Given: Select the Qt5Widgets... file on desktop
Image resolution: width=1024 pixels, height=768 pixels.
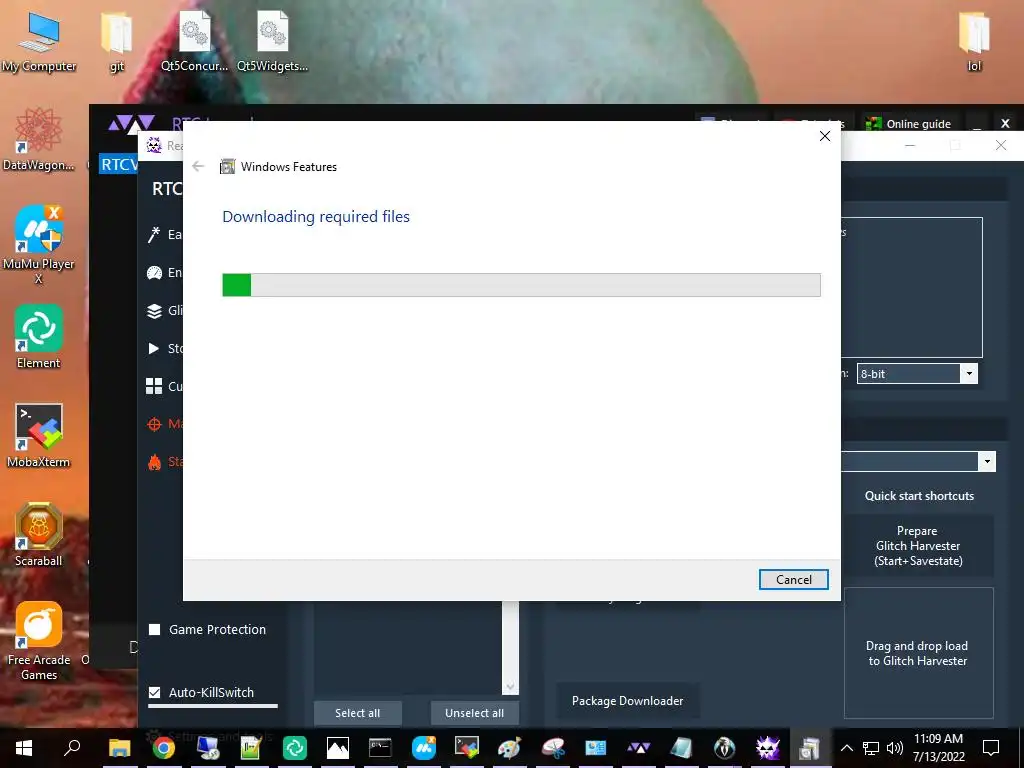Looking at the screenshot, I should click(272, 42).
